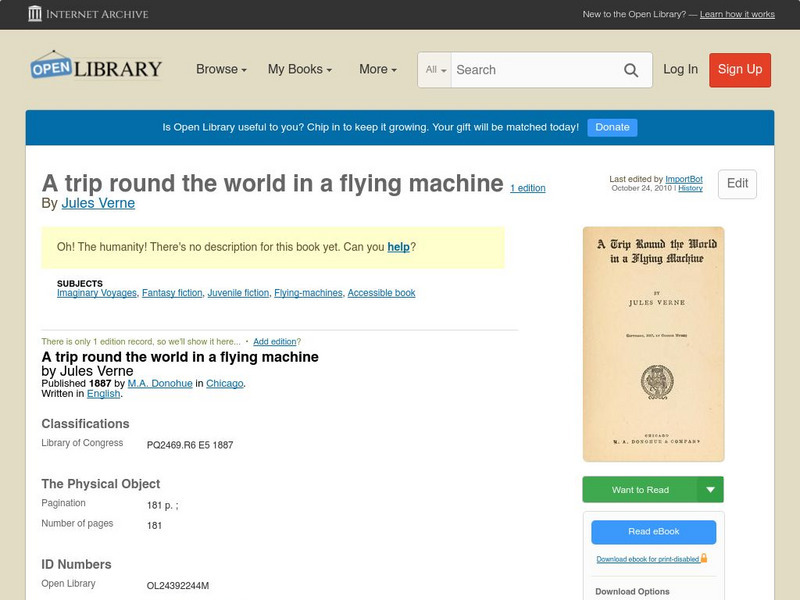The height and width of the screenshot is (600, 800).
Task: Open the More menu
Action: tap(376, 70)
